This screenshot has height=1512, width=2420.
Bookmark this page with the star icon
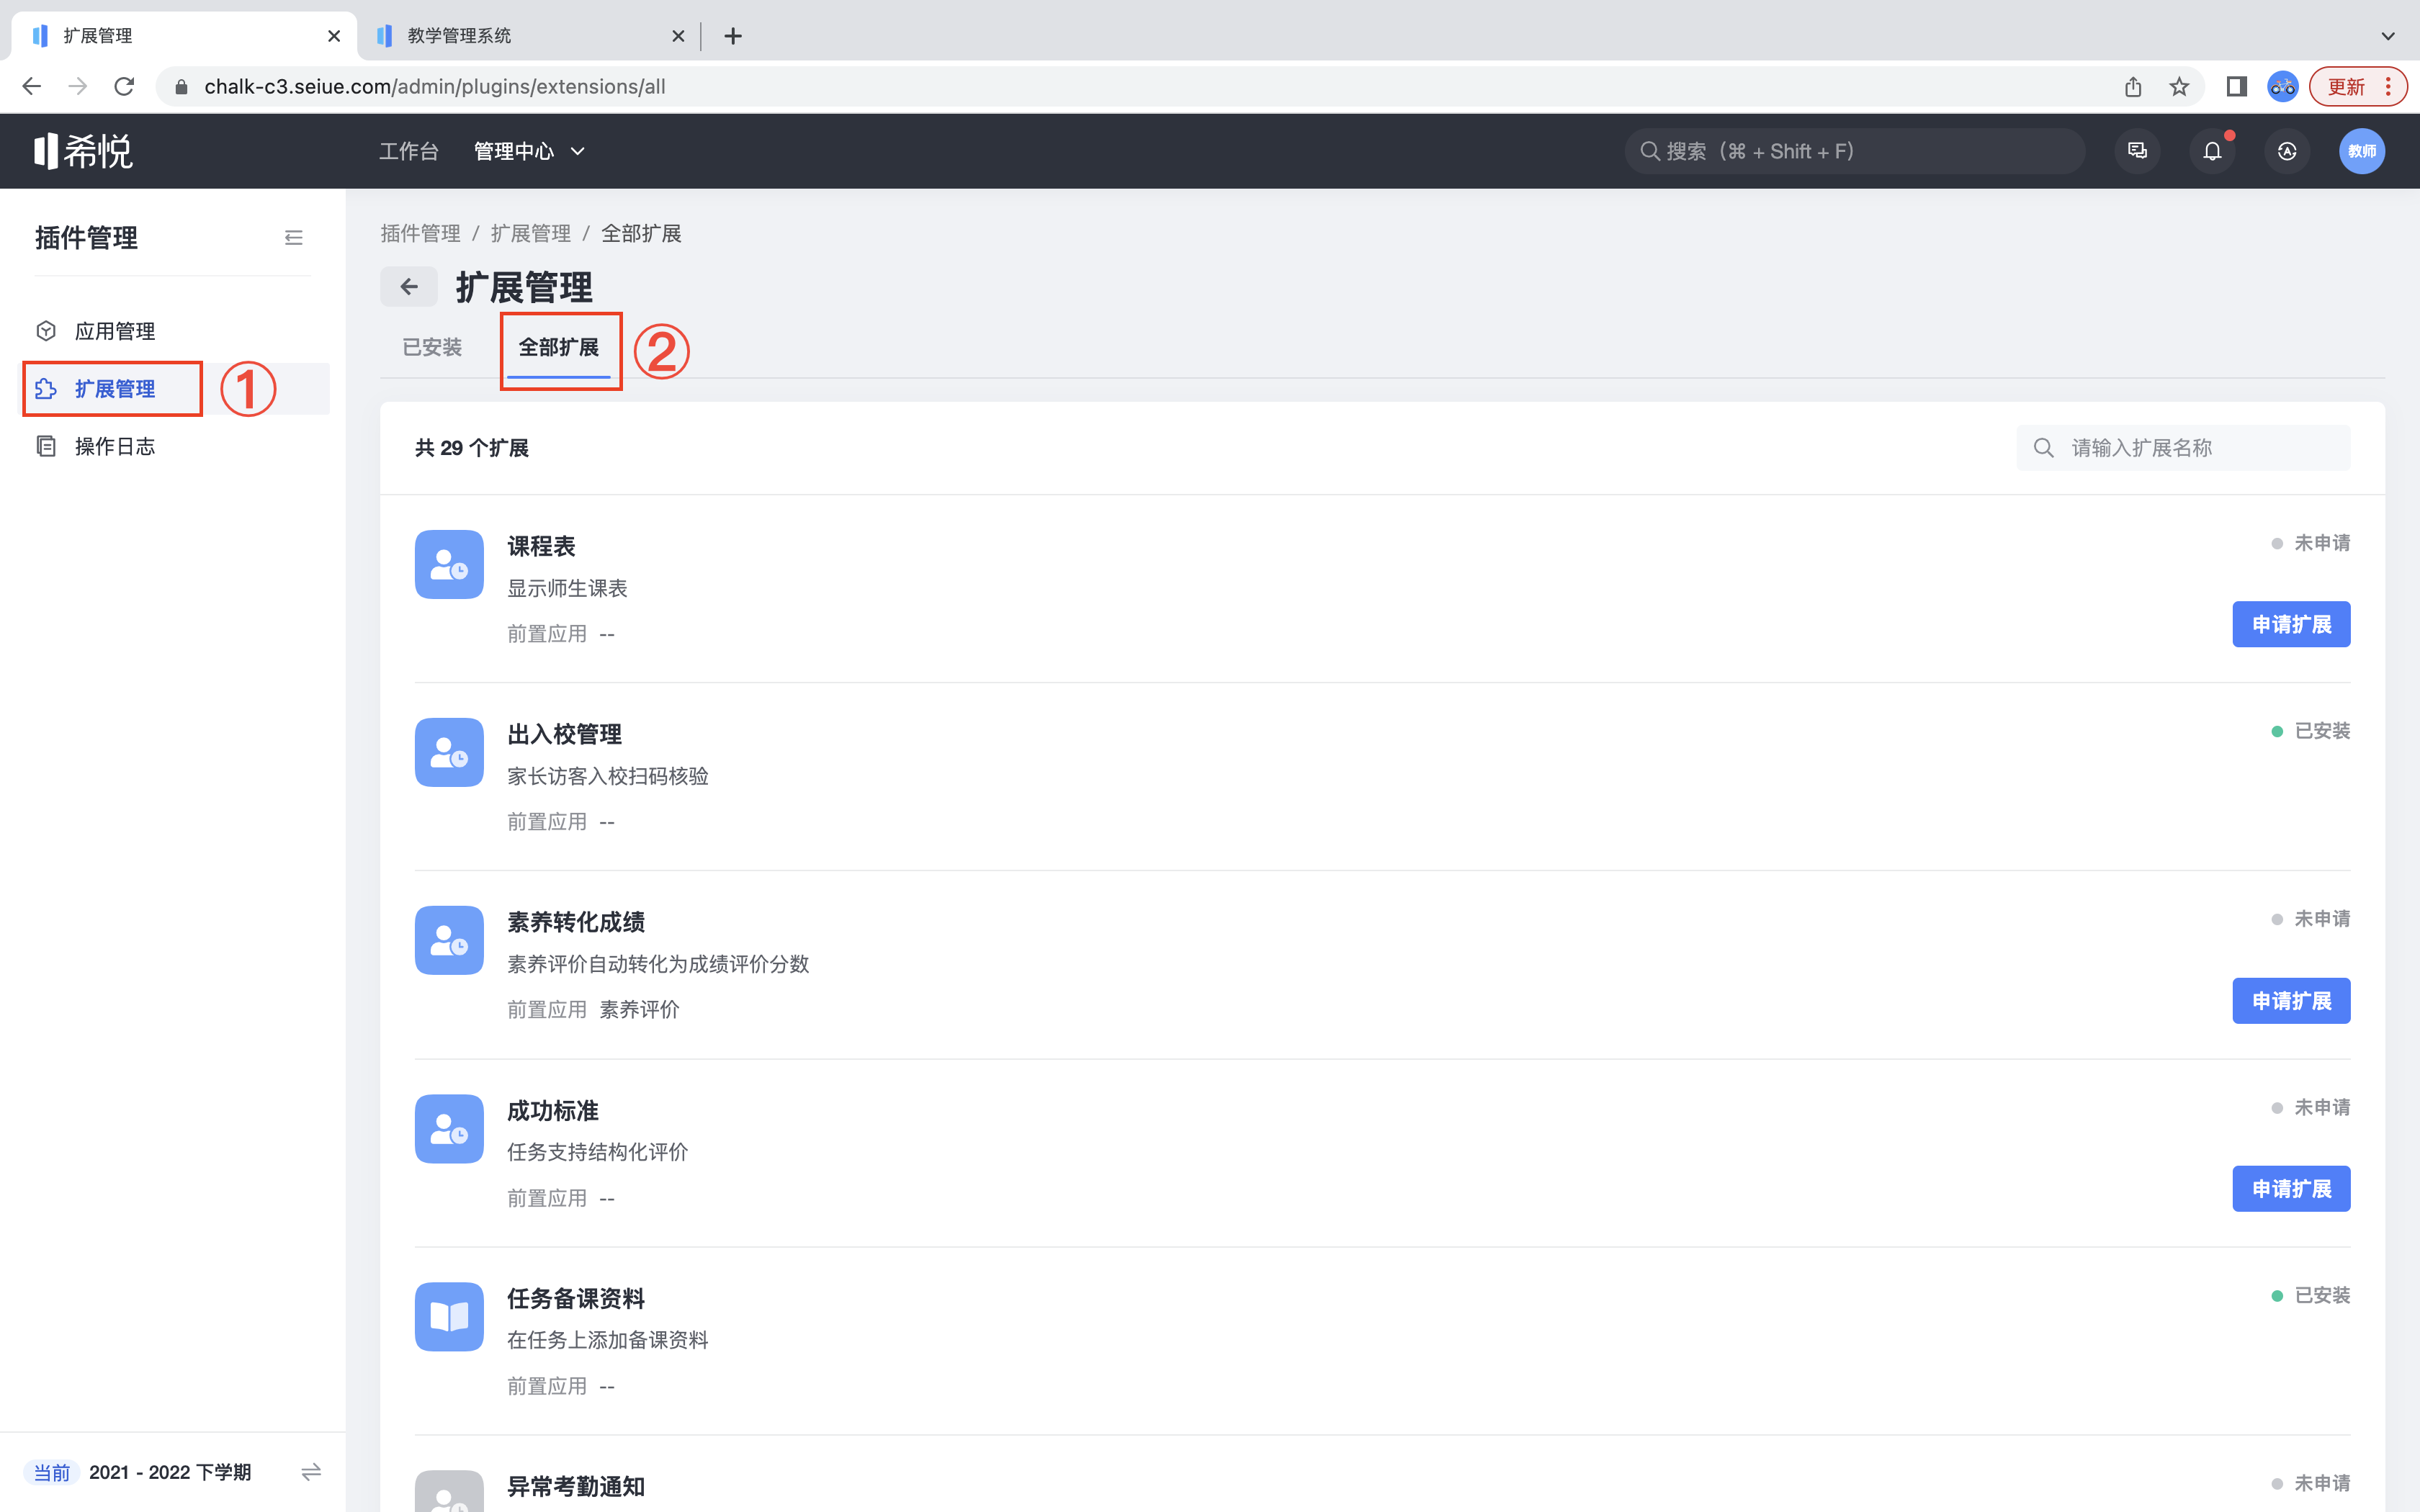2179,87
